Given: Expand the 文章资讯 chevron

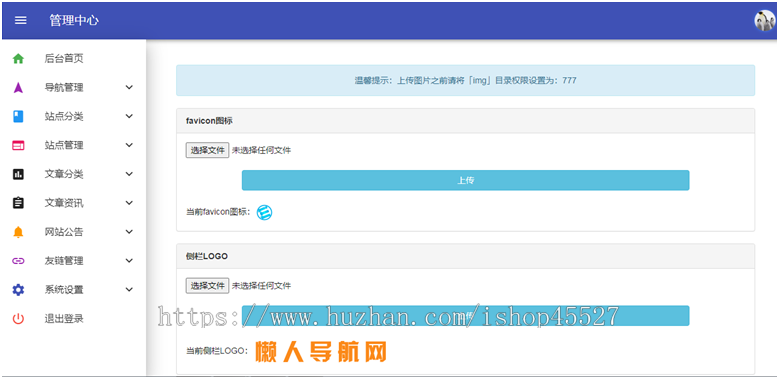Looking at the screenshot, I should [x=129, y=203].
